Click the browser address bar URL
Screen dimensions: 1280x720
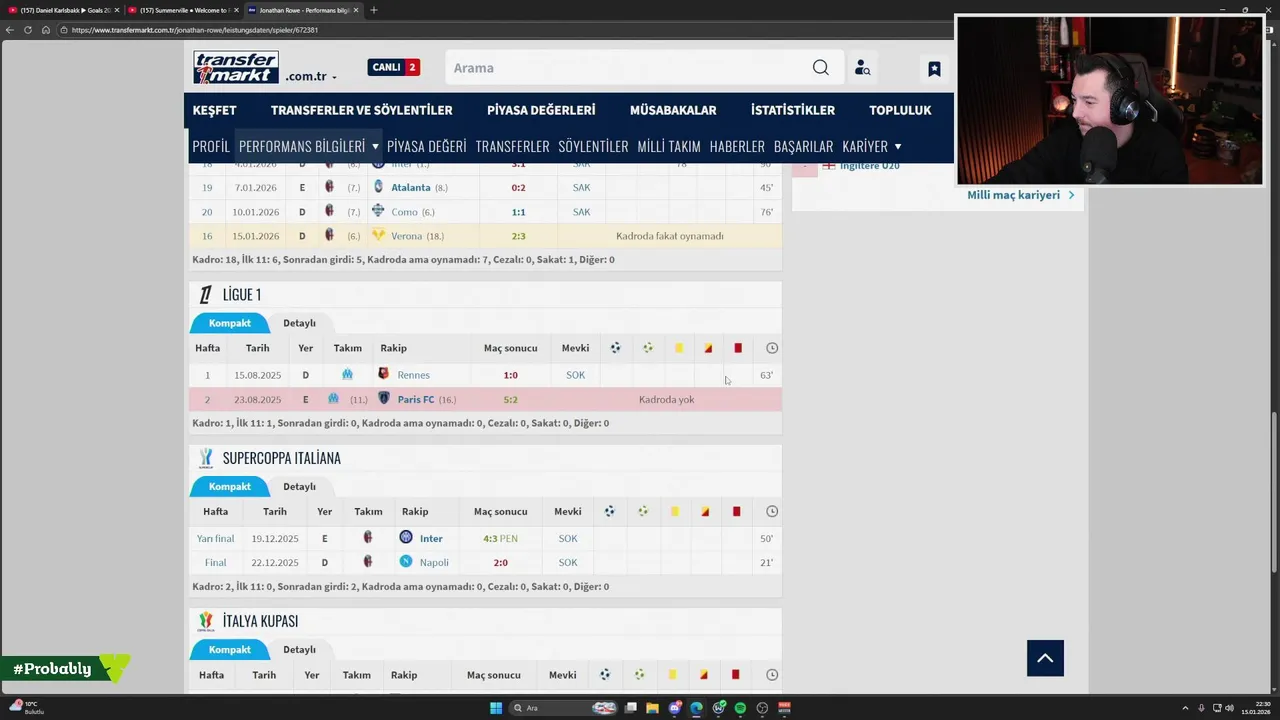(195, 30)
